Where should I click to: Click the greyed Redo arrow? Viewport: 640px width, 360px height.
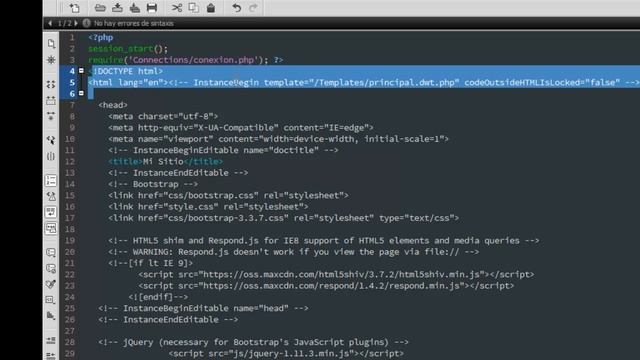[x=253, y=8]
